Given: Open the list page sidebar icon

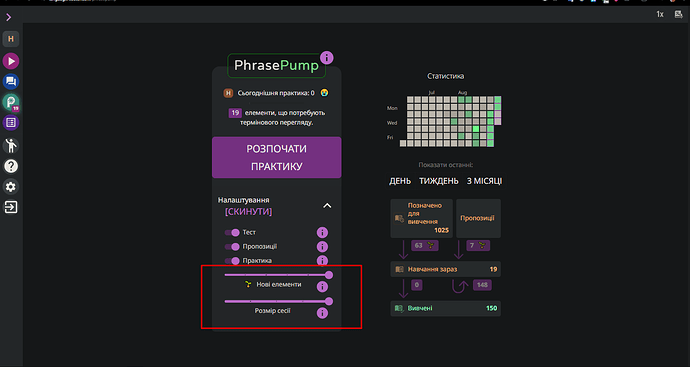Looking at the screenshot, I should point(11,122).
